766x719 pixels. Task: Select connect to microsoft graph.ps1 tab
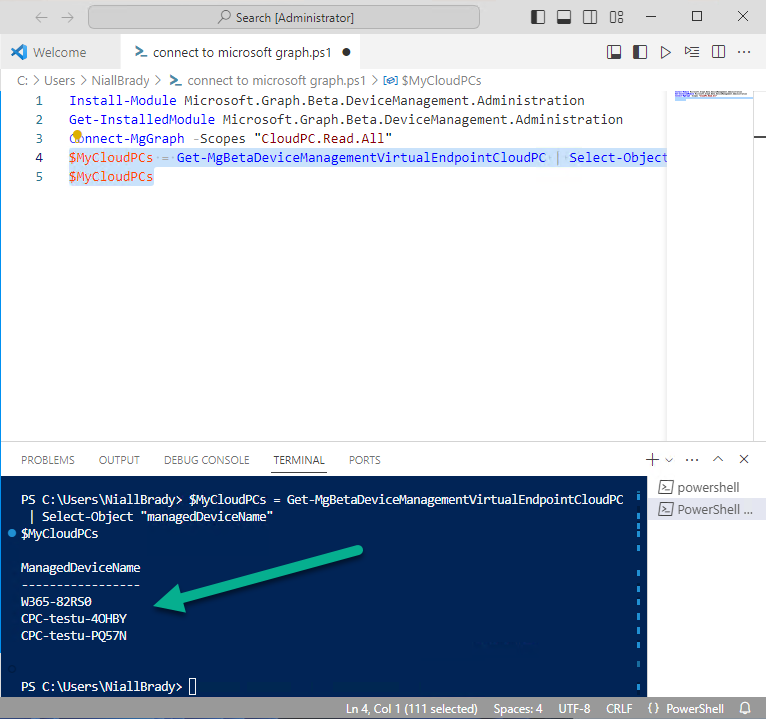coord(242,52)
